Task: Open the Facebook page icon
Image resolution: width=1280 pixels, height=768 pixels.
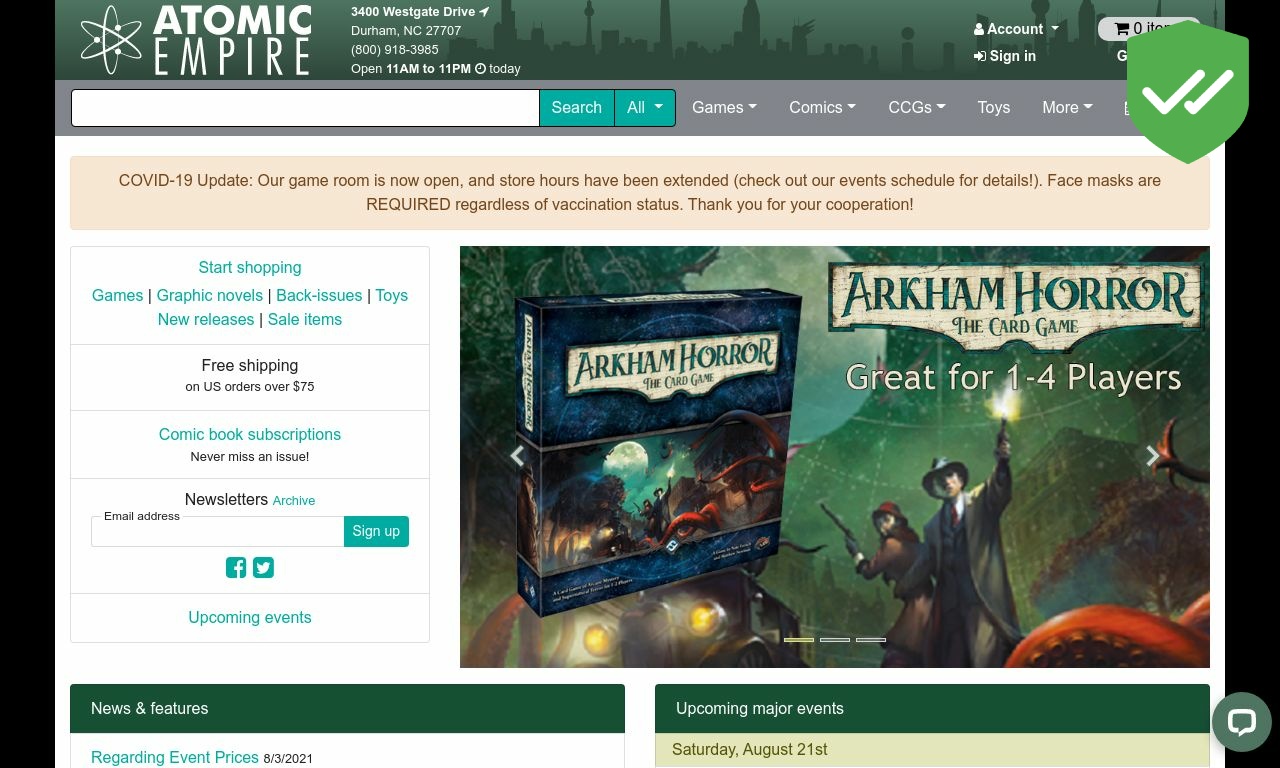Action: click(236, 568)
